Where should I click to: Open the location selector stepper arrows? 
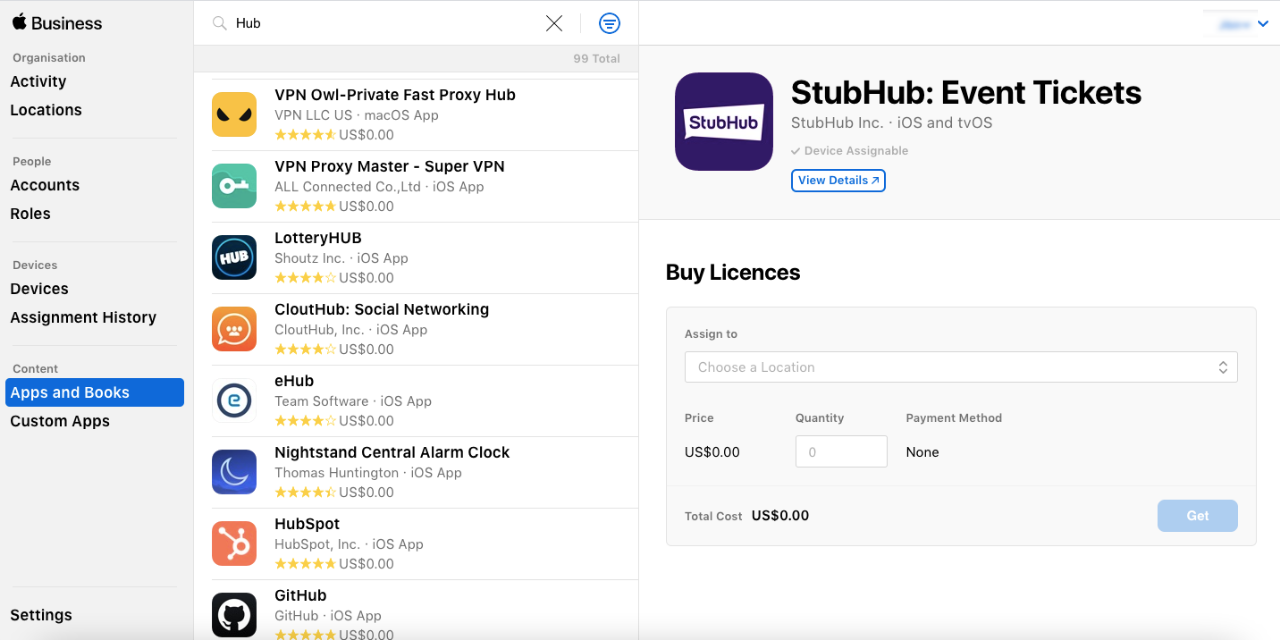coord(1223,367)
